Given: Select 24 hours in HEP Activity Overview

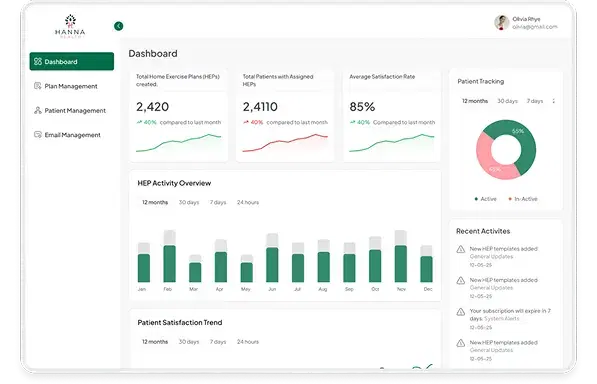Looking at the screenshot, I should 248,202.
